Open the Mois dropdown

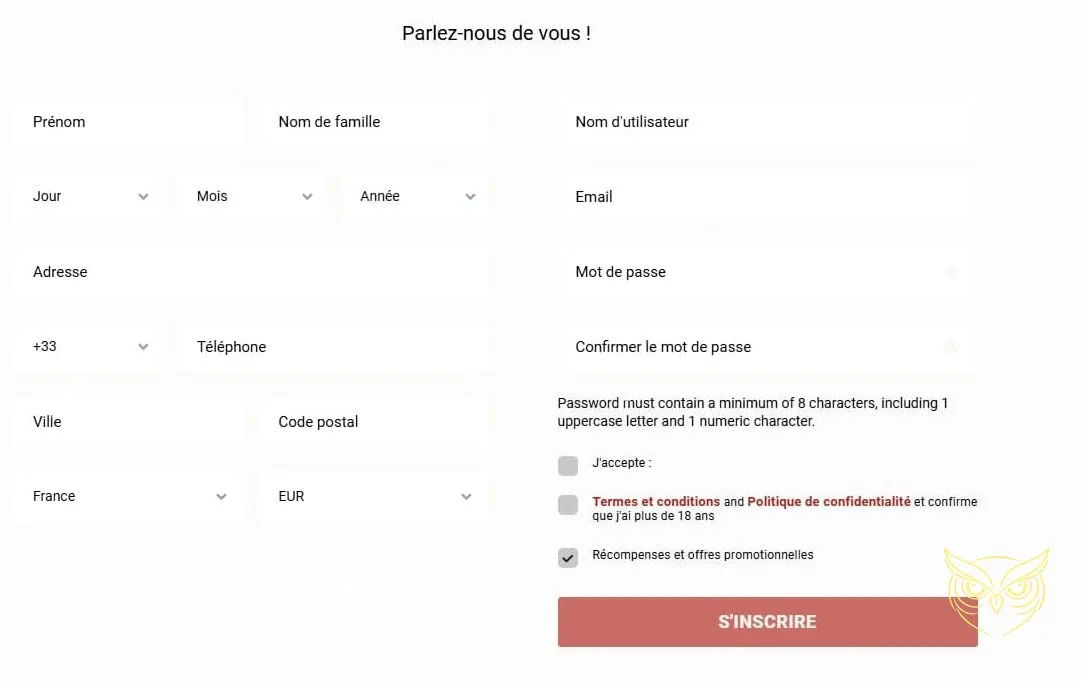(x=309, y=196)
